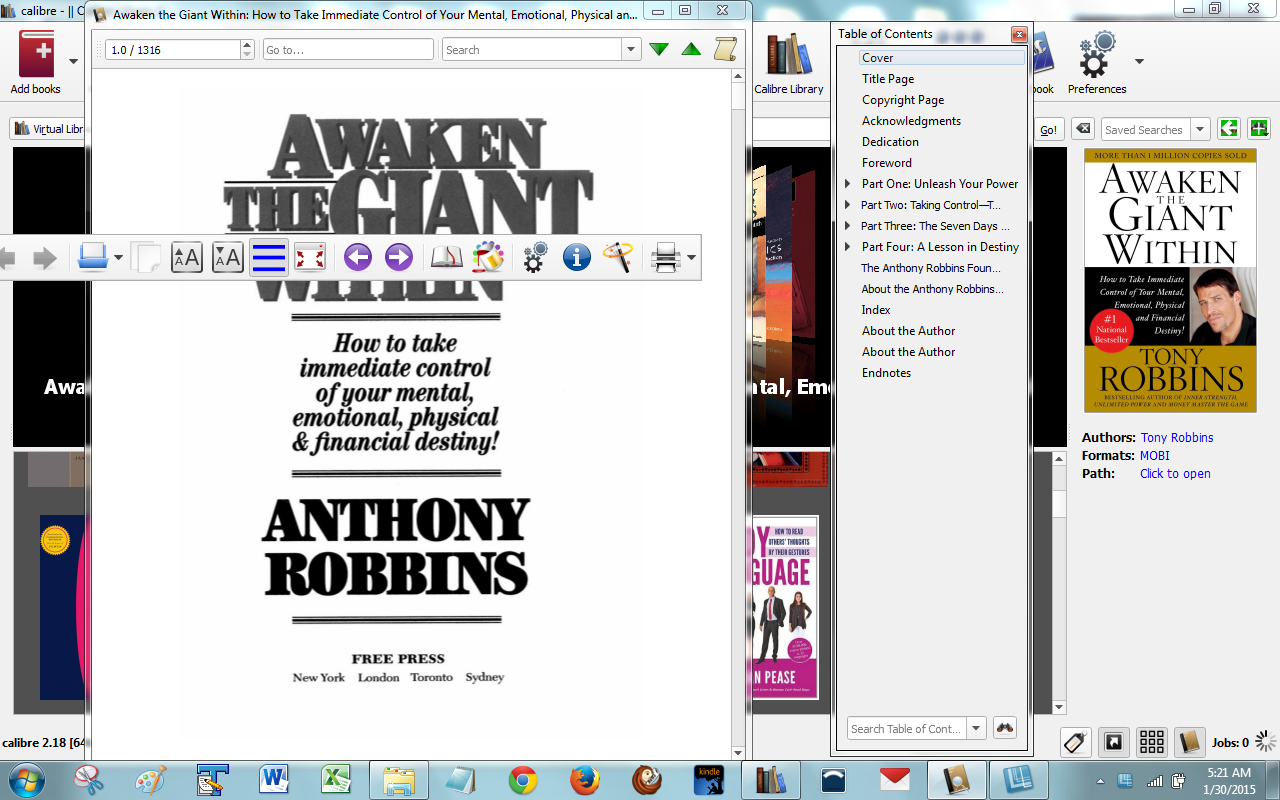Find previous match with green up arrow
This screenshot has width=1280, height=800.
[x=691, y=49]
